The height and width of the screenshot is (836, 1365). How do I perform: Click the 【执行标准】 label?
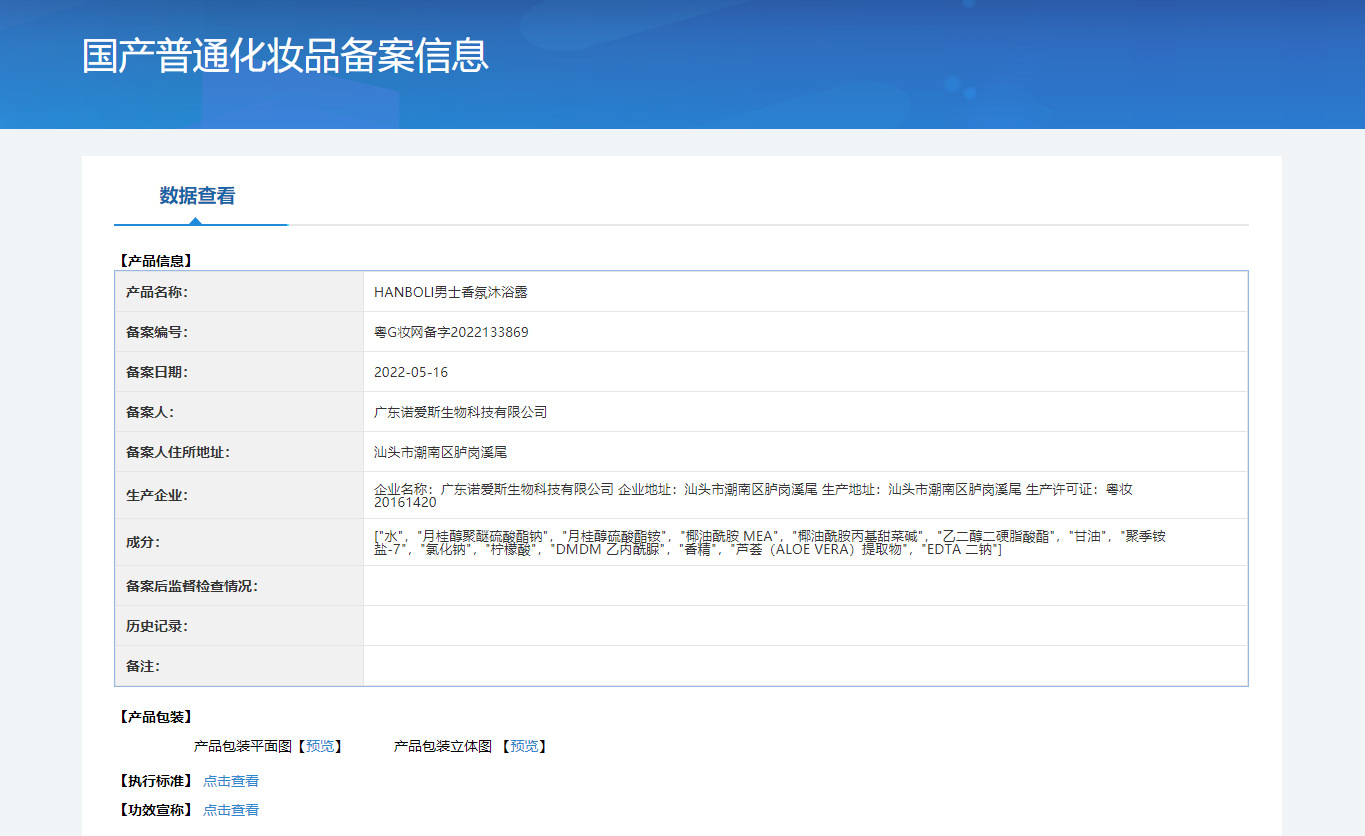155,781
